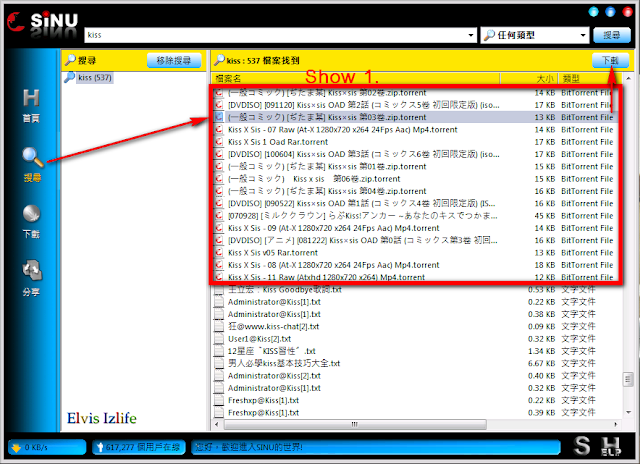Select 男人必學kiss基本技巧大全.txt row
This screenshot has width=640, height=464.
click(x=414, y=363)
